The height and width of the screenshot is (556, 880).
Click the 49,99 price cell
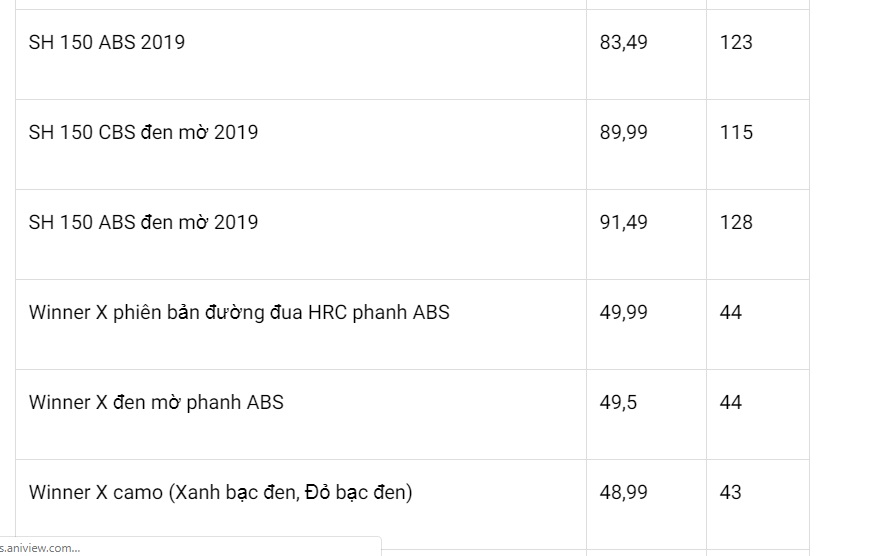tap(623, 312)
